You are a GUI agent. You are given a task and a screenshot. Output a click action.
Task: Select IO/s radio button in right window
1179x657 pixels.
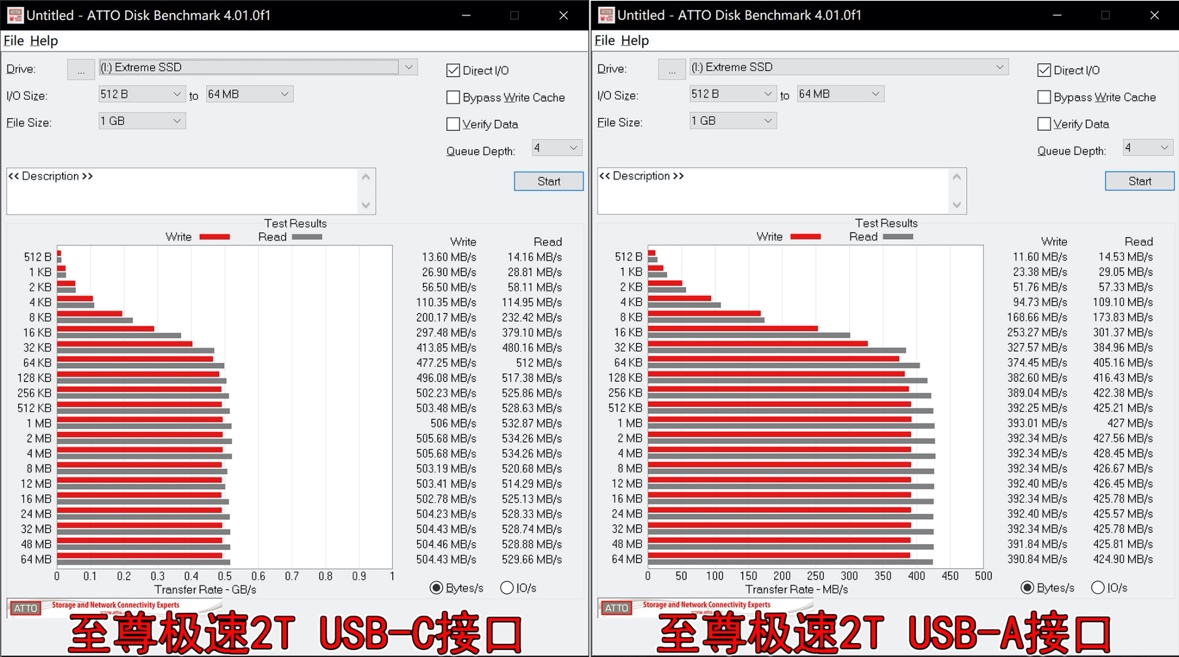click(x=1098, y=588)
